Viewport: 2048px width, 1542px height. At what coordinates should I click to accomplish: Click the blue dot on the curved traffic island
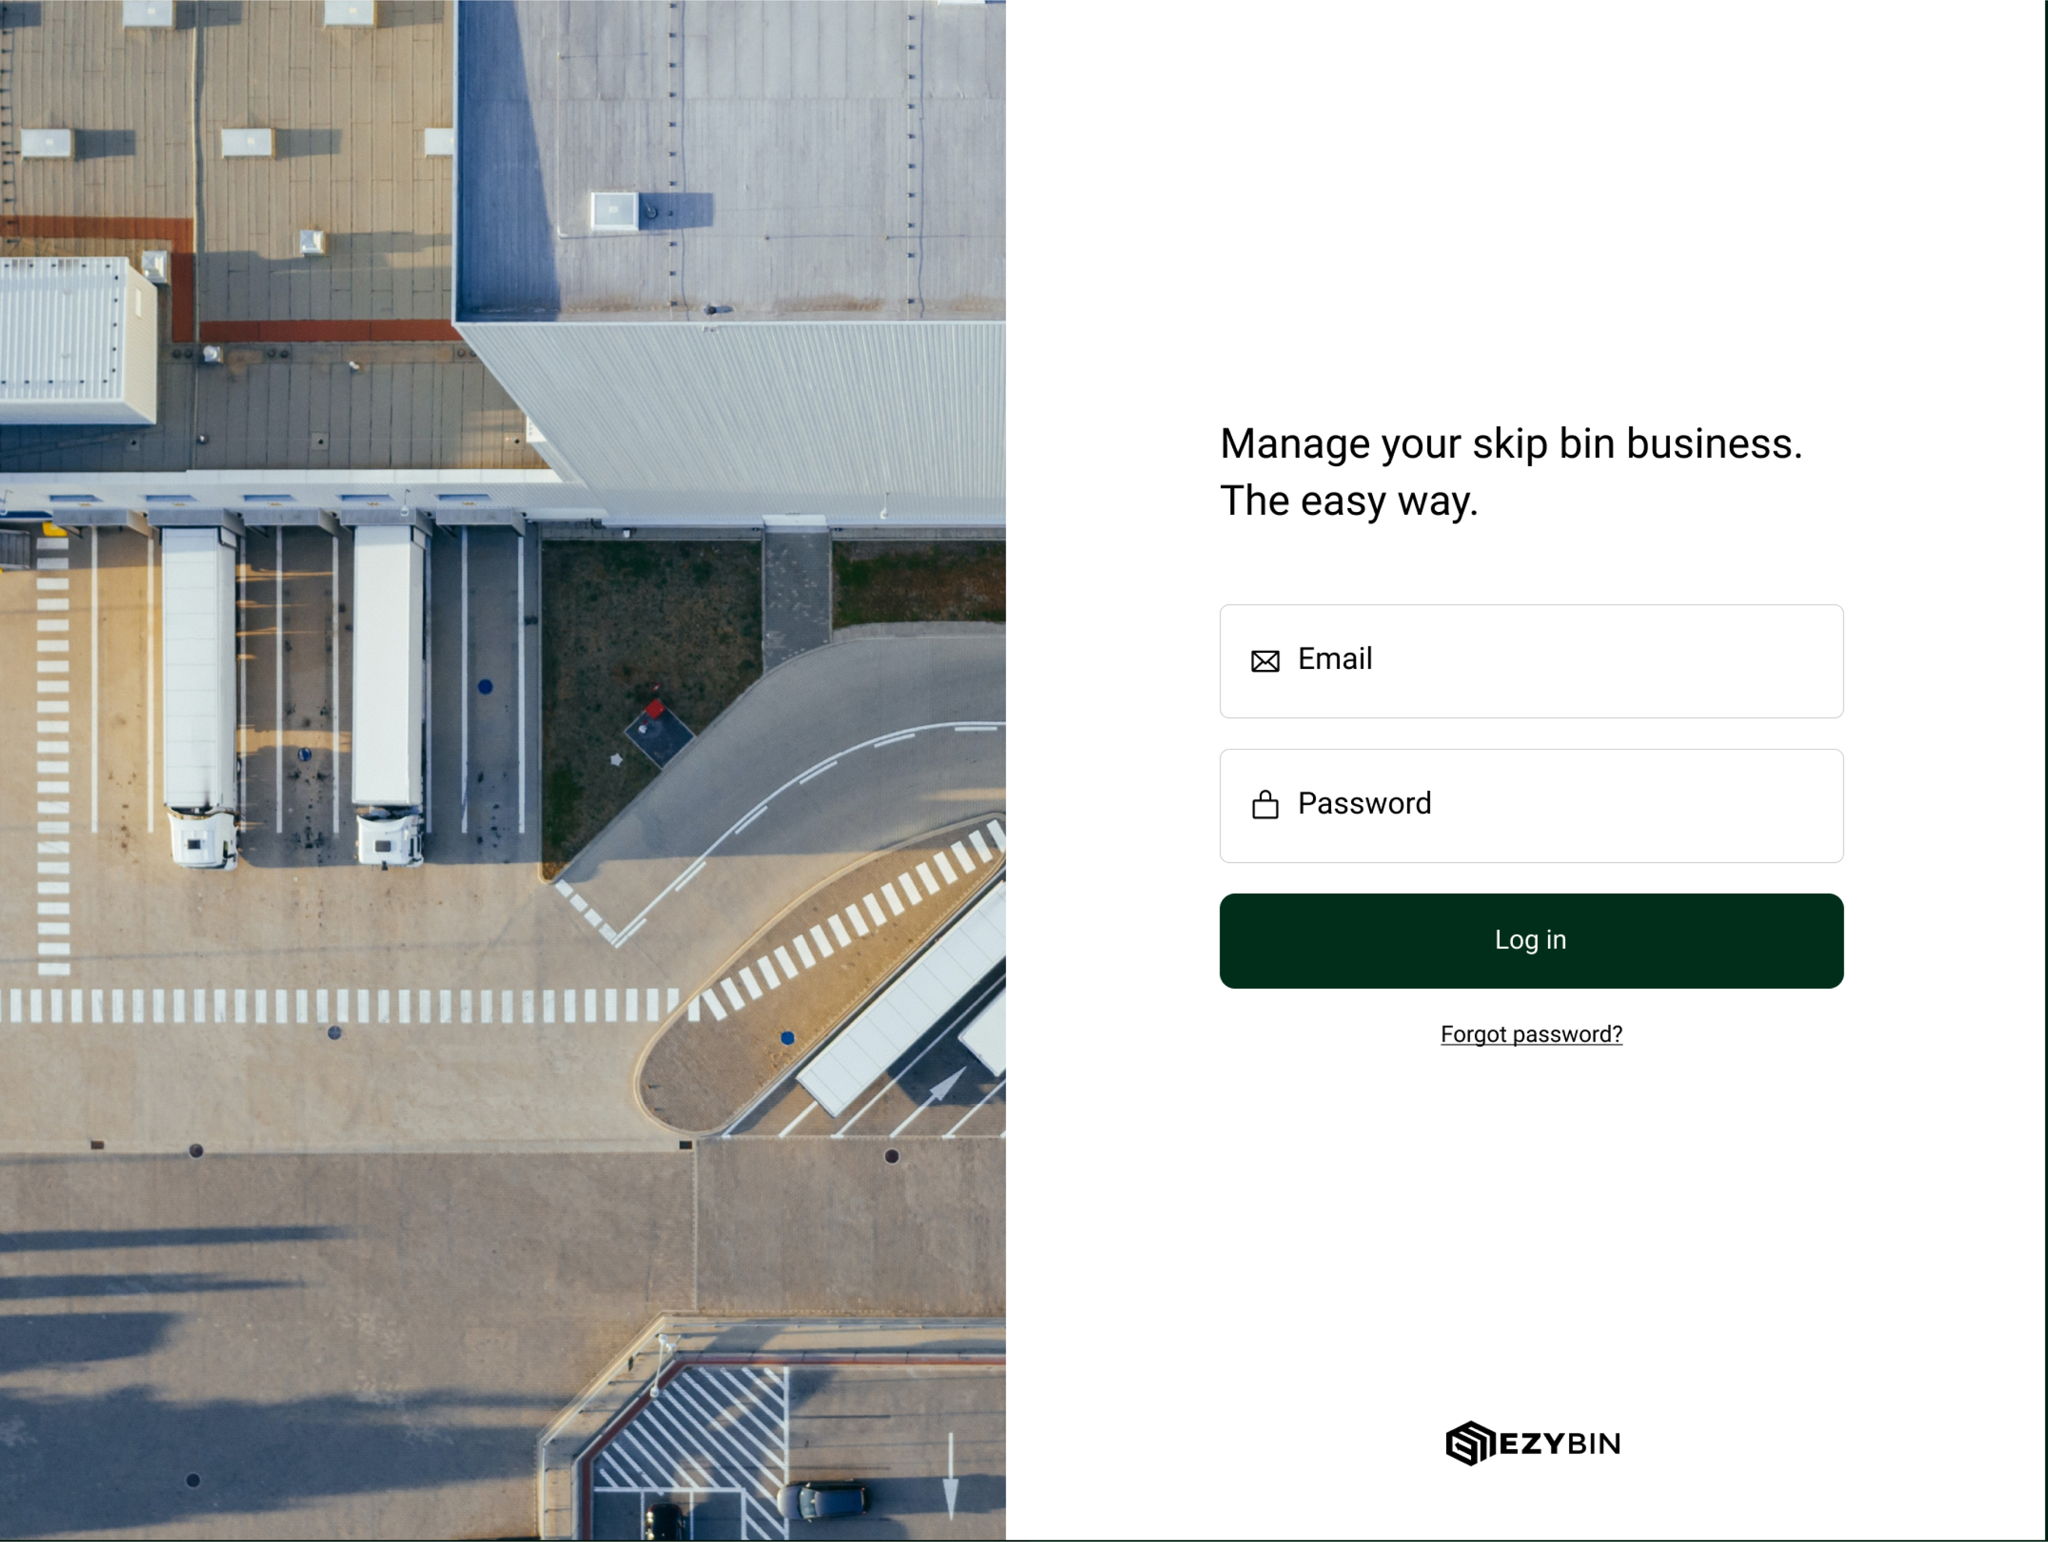coord(787,1038)
